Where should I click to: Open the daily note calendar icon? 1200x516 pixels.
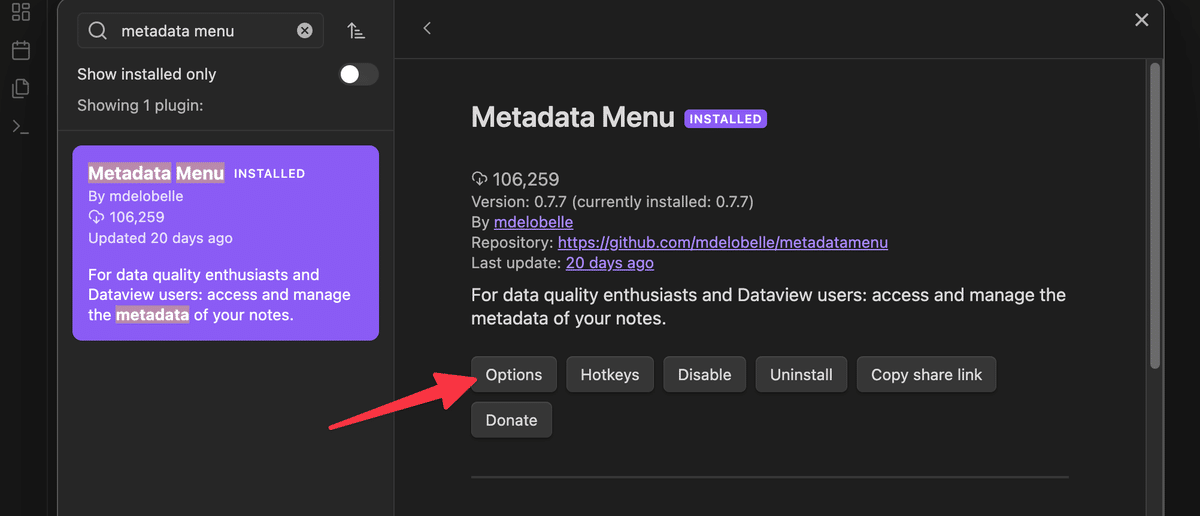point(20,50)
